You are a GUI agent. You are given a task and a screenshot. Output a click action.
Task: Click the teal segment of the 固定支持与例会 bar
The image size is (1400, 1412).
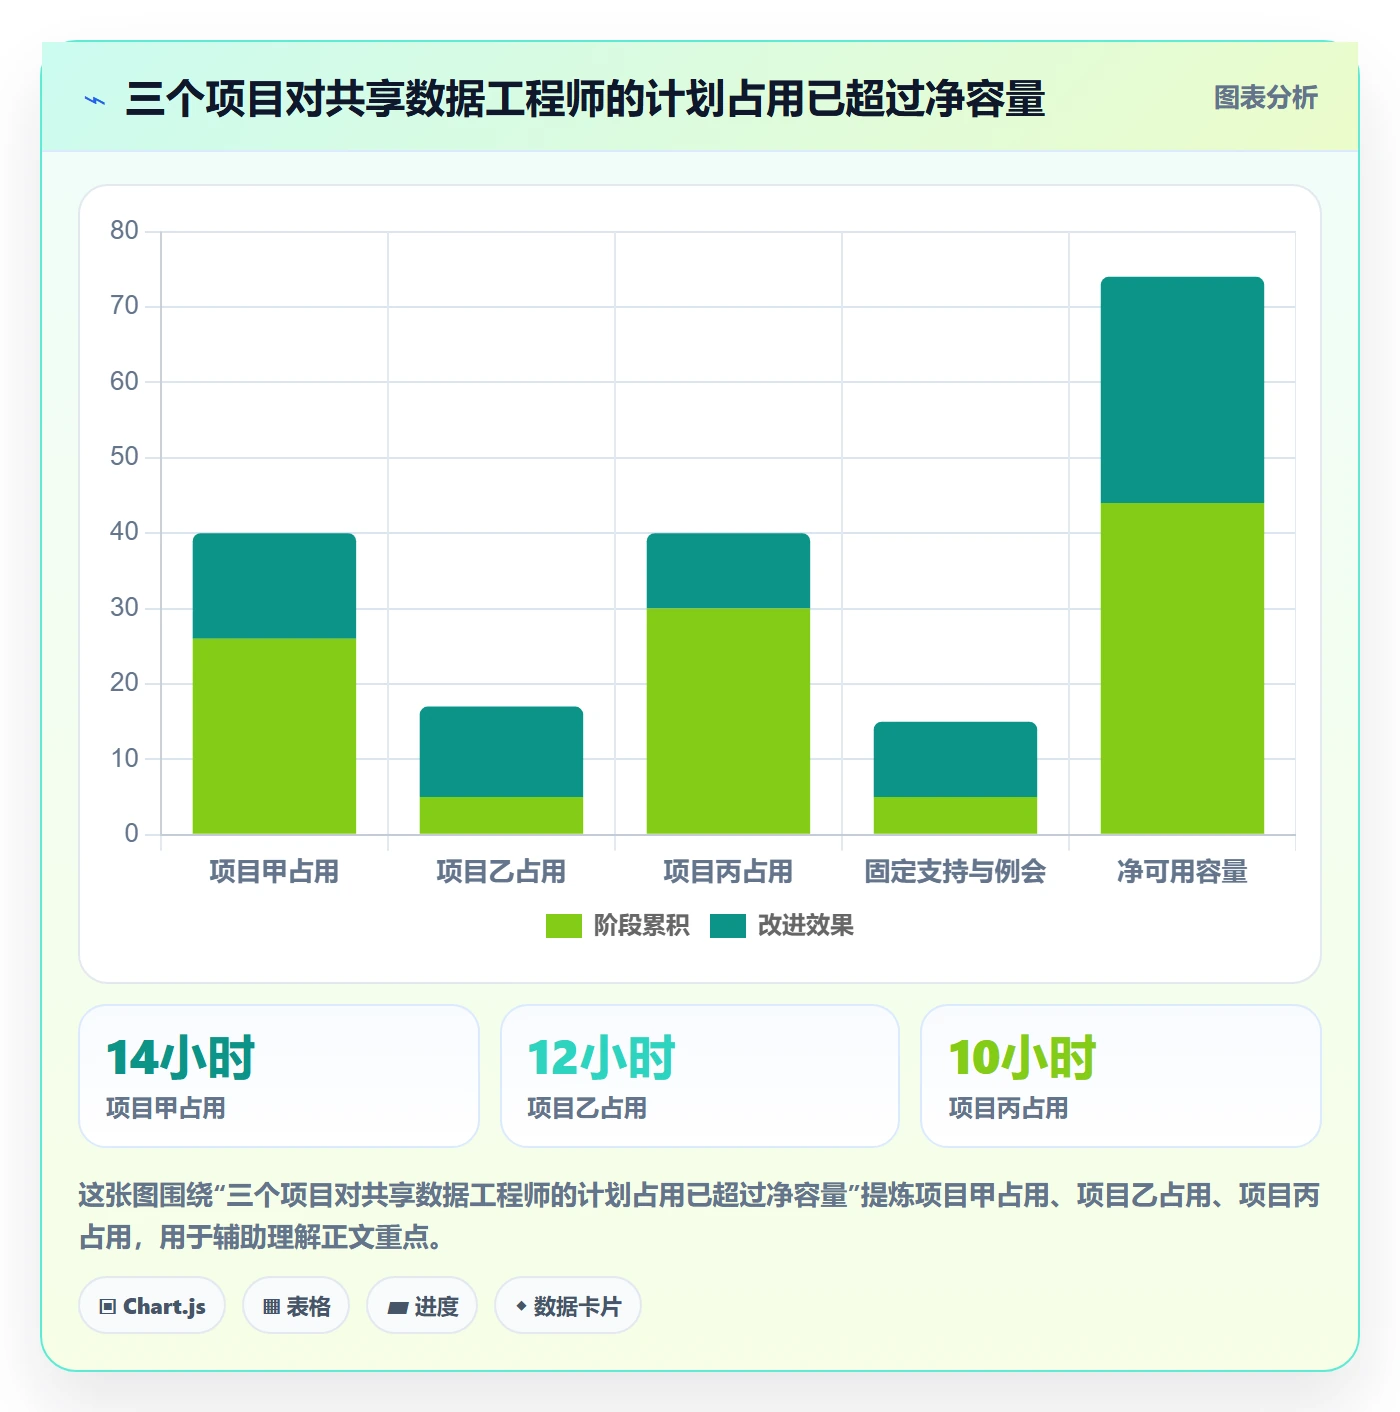point(955,759)
